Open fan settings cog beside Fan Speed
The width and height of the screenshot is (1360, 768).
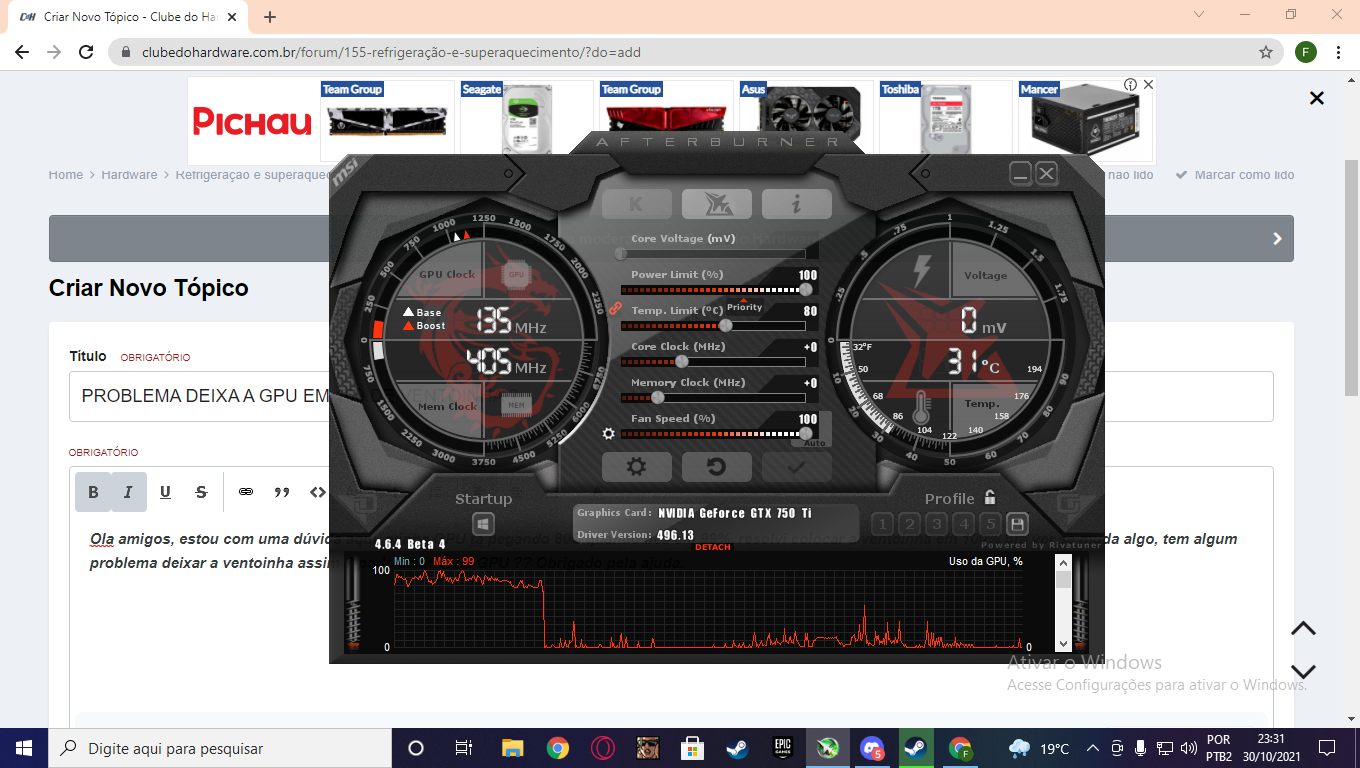[x=608, y=434]
